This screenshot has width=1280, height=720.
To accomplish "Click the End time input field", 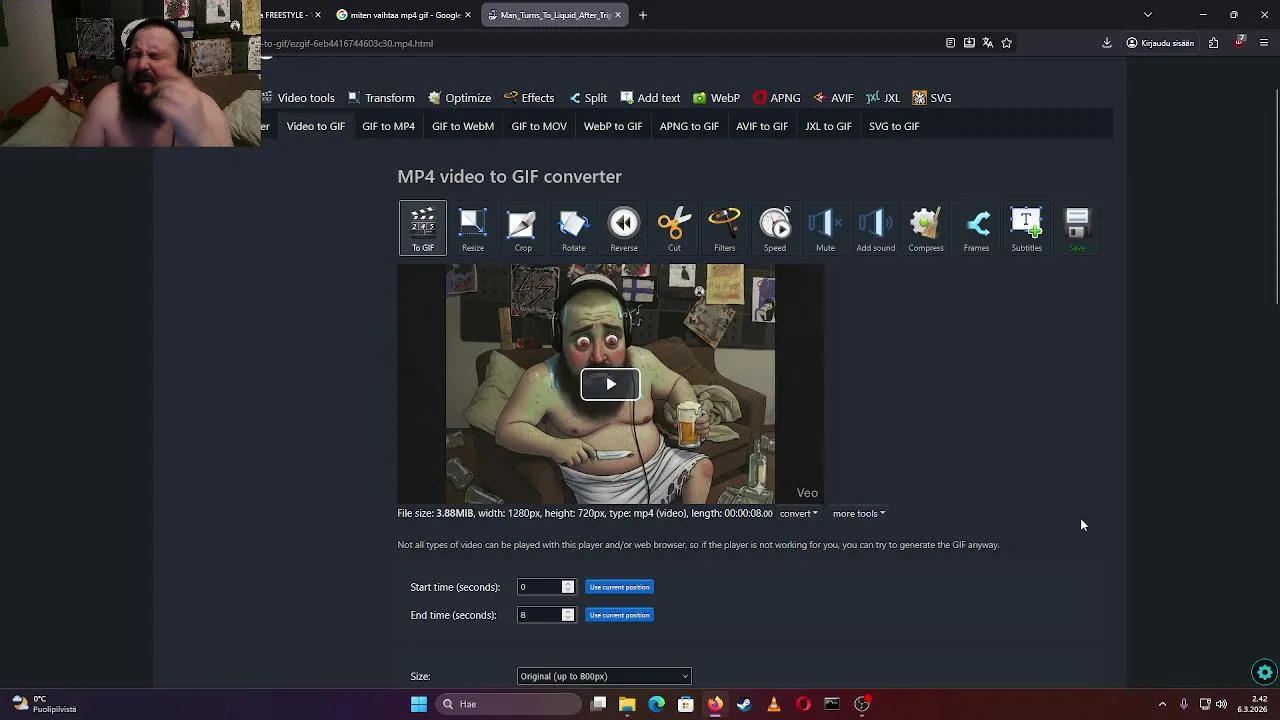I will pyautogui.click(x=539, y=615).
